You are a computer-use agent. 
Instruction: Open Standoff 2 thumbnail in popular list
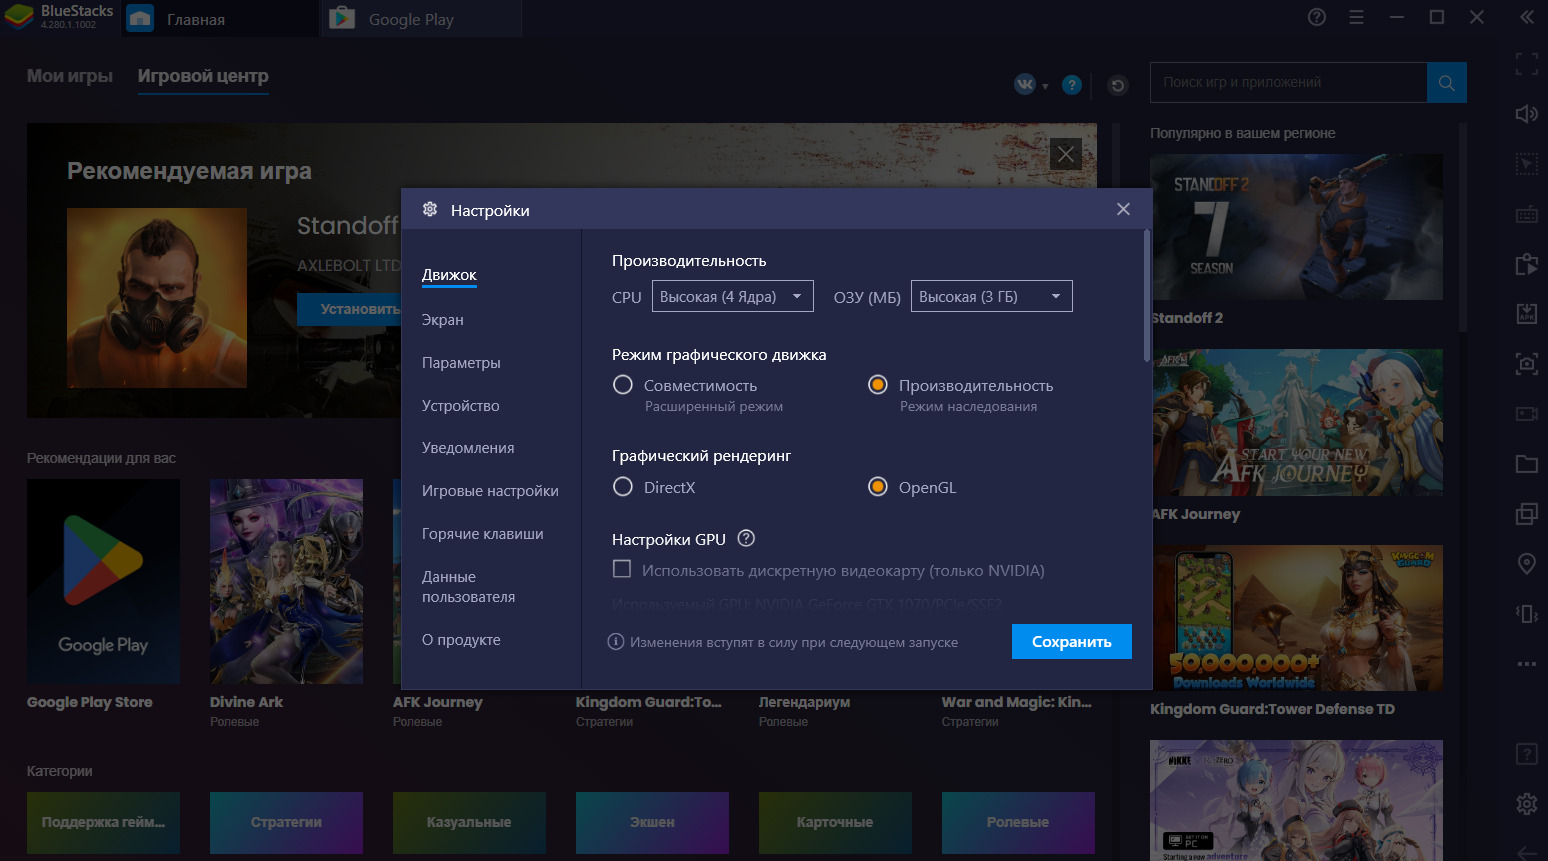click(x=1296, y=227)
